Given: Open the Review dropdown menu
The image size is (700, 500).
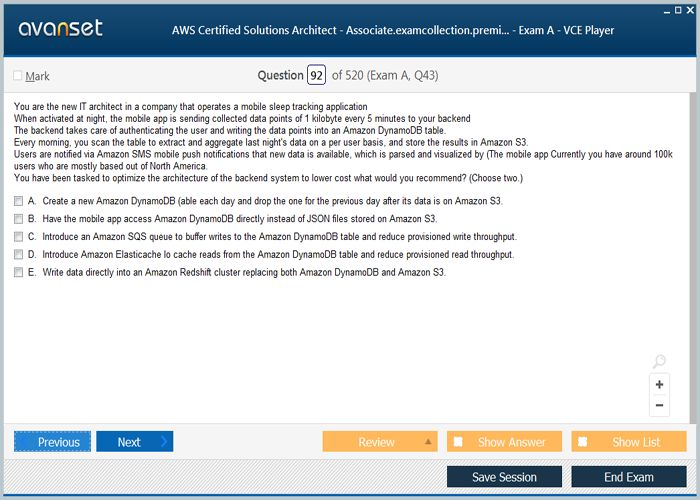Looking at the screenshot, I should pos(380,442).
